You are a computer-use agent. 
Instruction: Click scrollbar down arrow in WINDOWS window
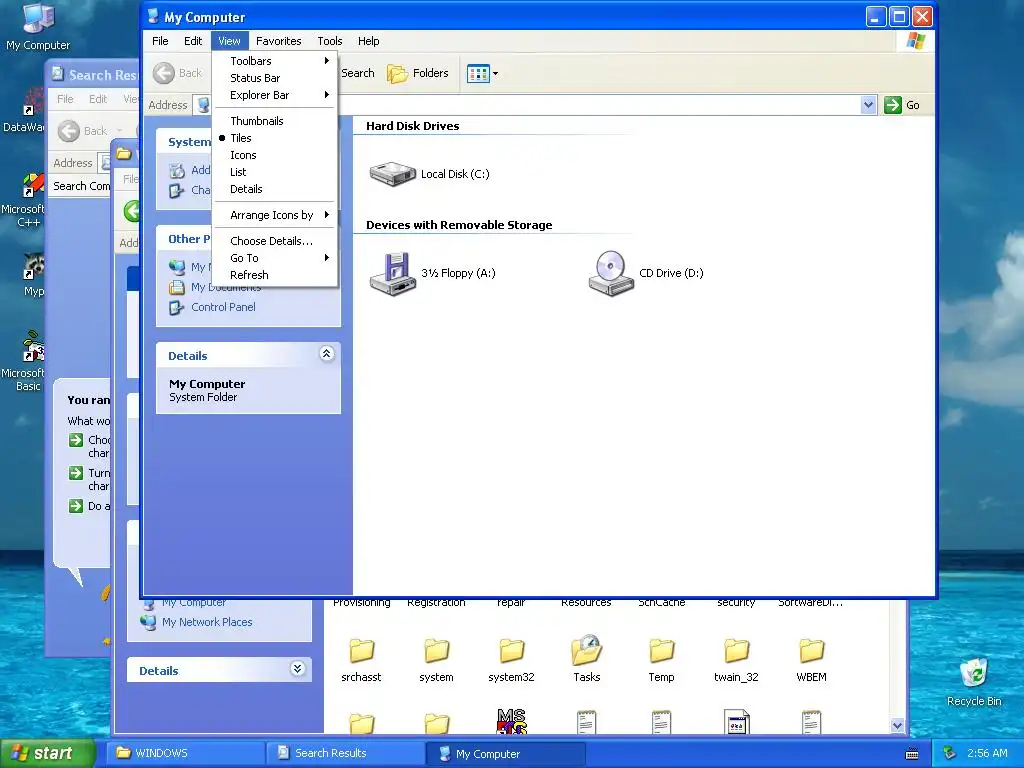tap(897, 726)
